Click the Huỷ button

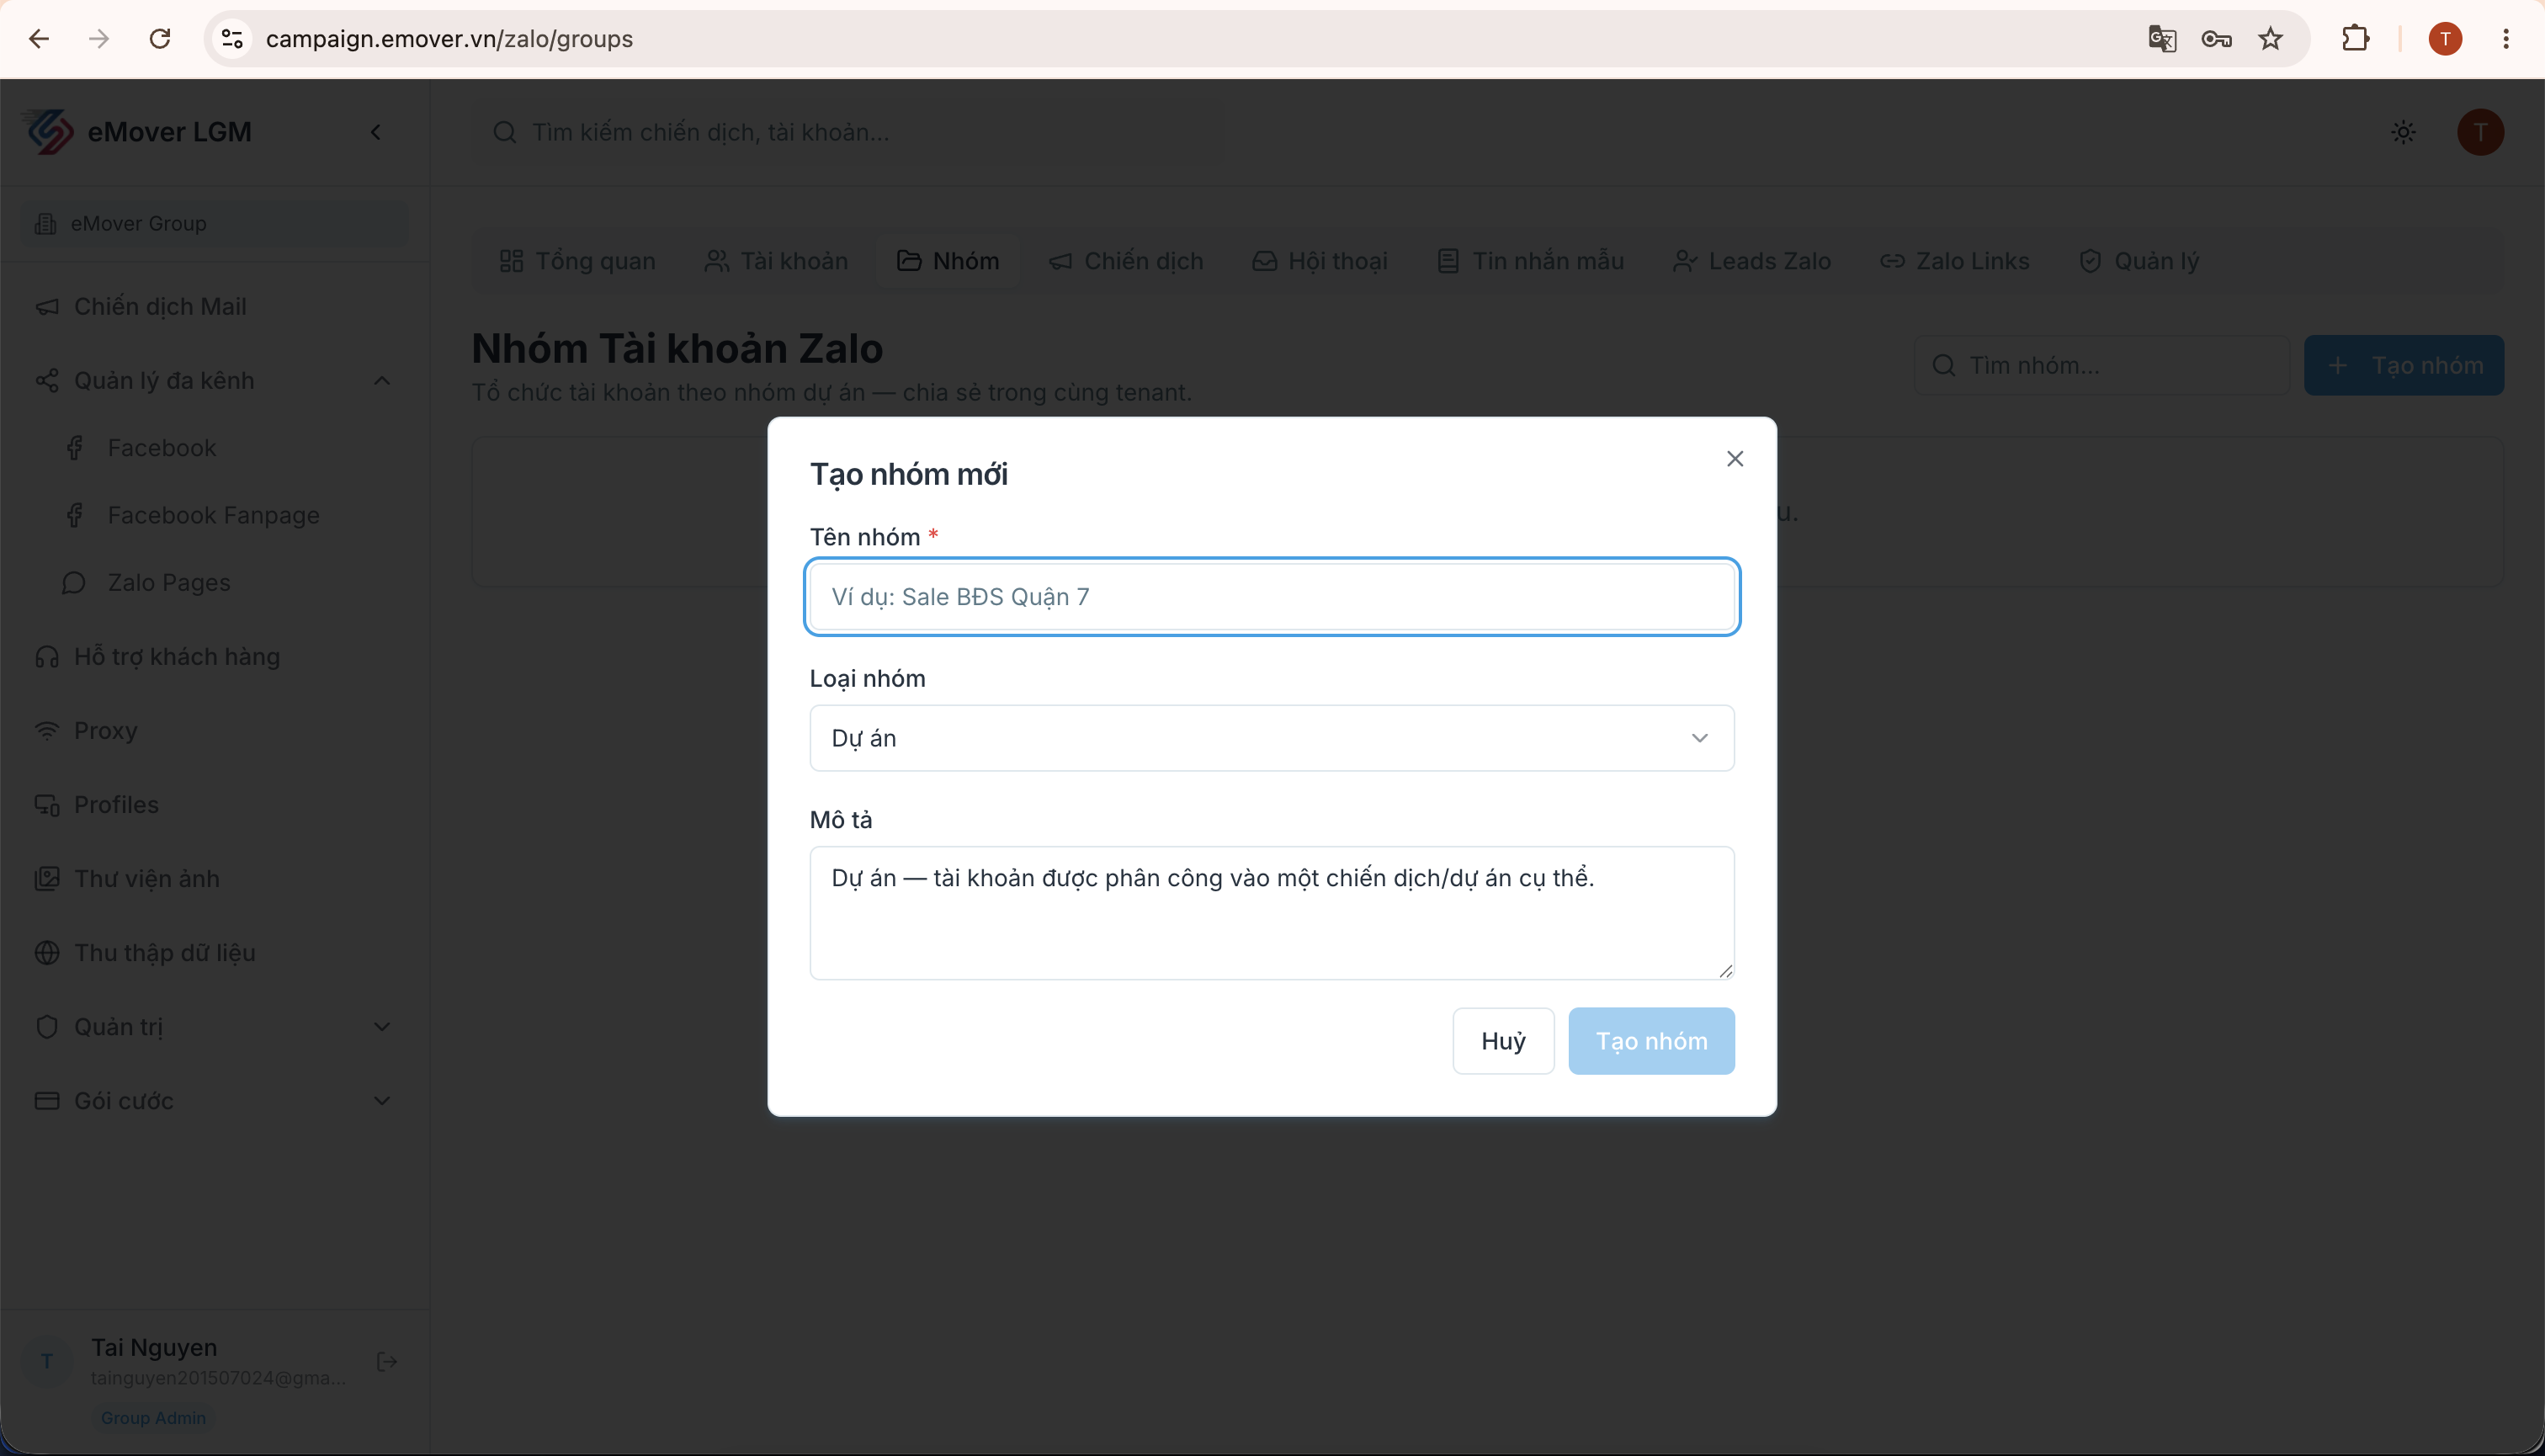pyautogui.click(x=1502, y=1041)
